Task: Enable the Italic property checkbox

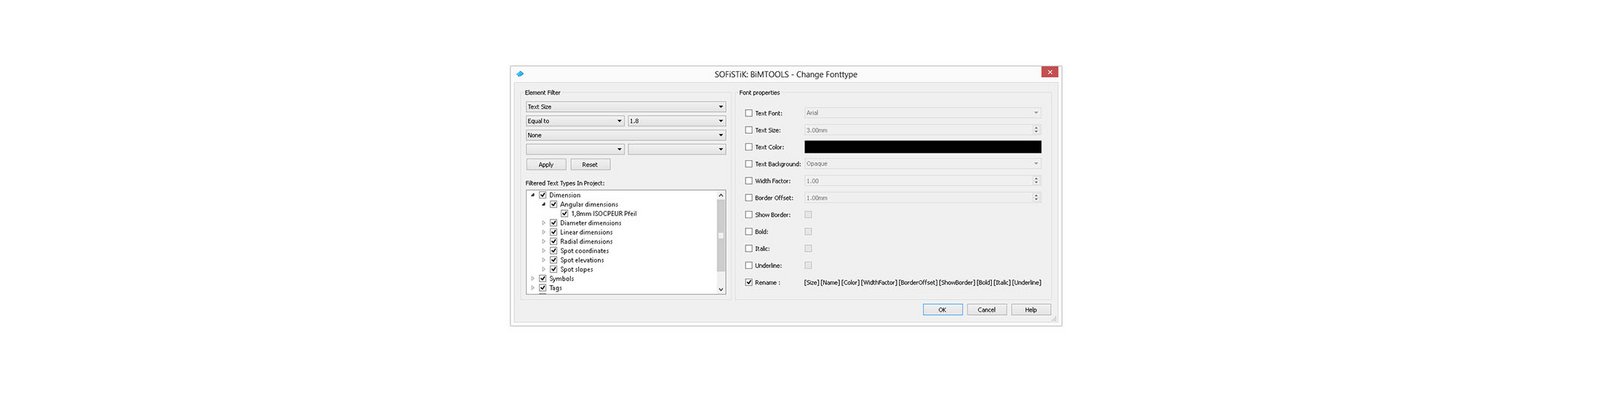Action: tap(749, 249)
